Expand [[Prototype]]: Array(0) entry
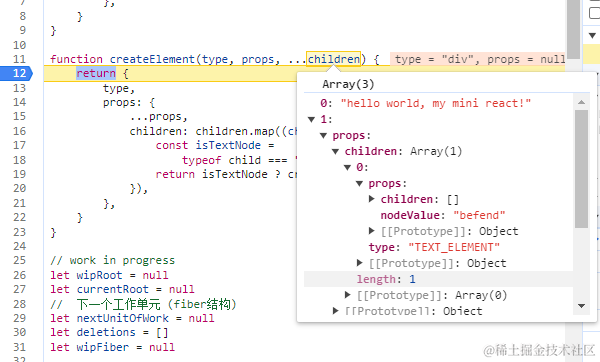The image size is (600, 362). 347,295
